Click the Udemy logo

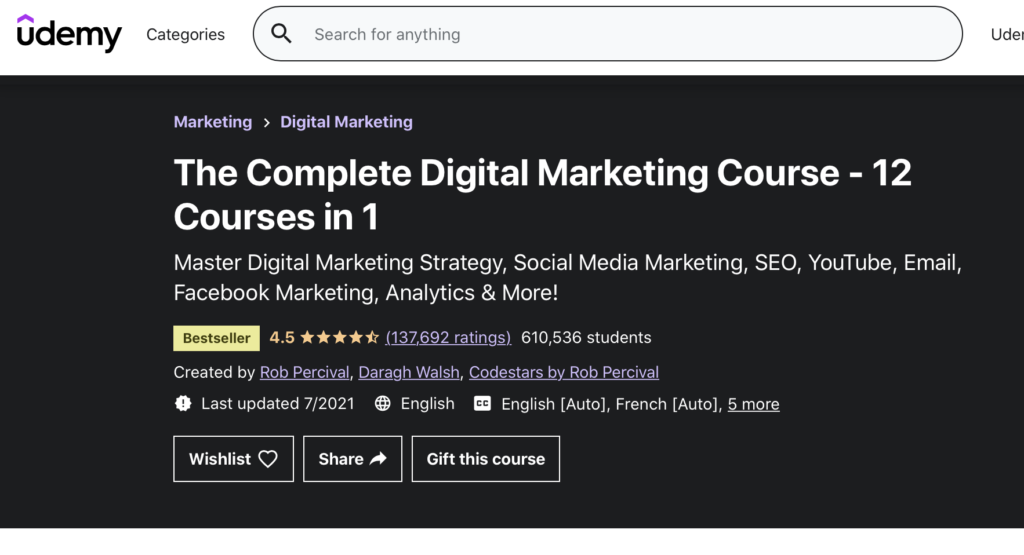point(69,33)
